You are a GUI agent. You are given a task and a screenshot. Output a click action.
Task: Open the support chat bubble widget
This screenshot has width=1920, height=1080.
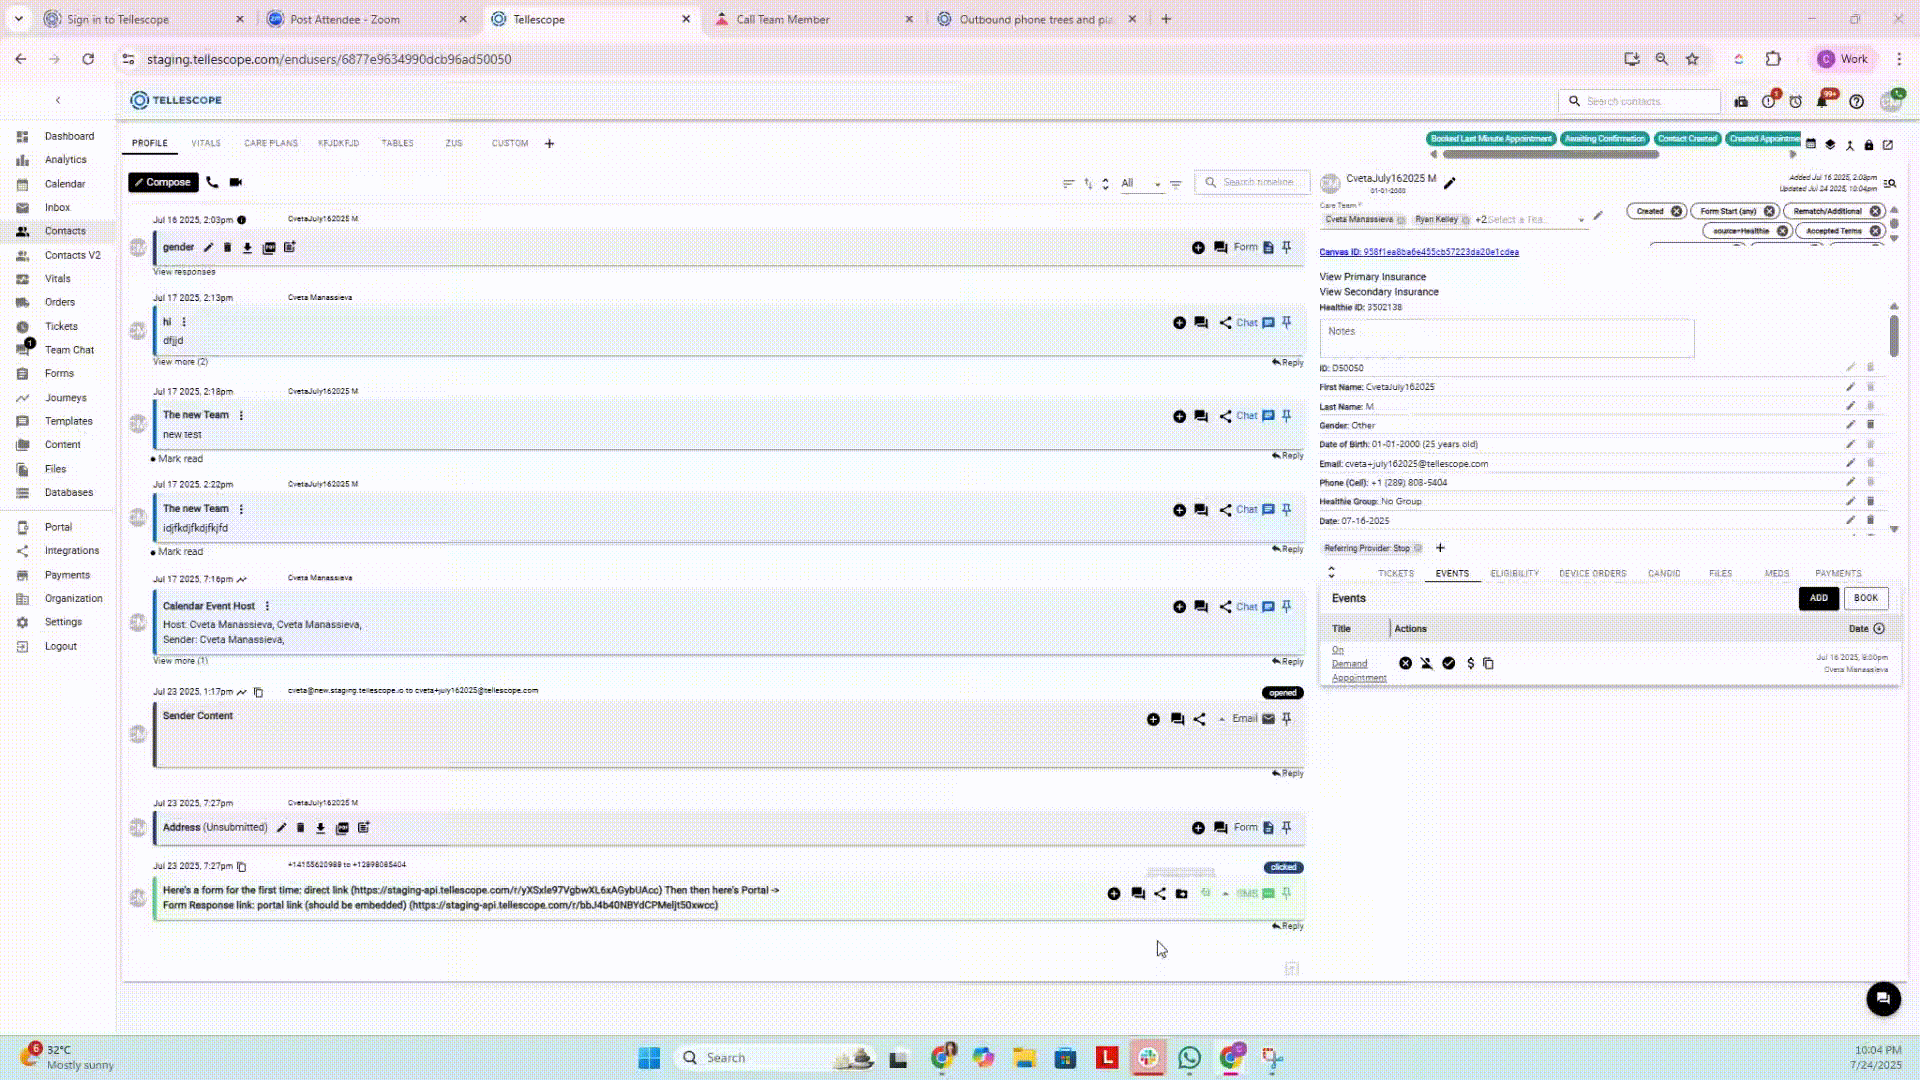(1883, 998)
